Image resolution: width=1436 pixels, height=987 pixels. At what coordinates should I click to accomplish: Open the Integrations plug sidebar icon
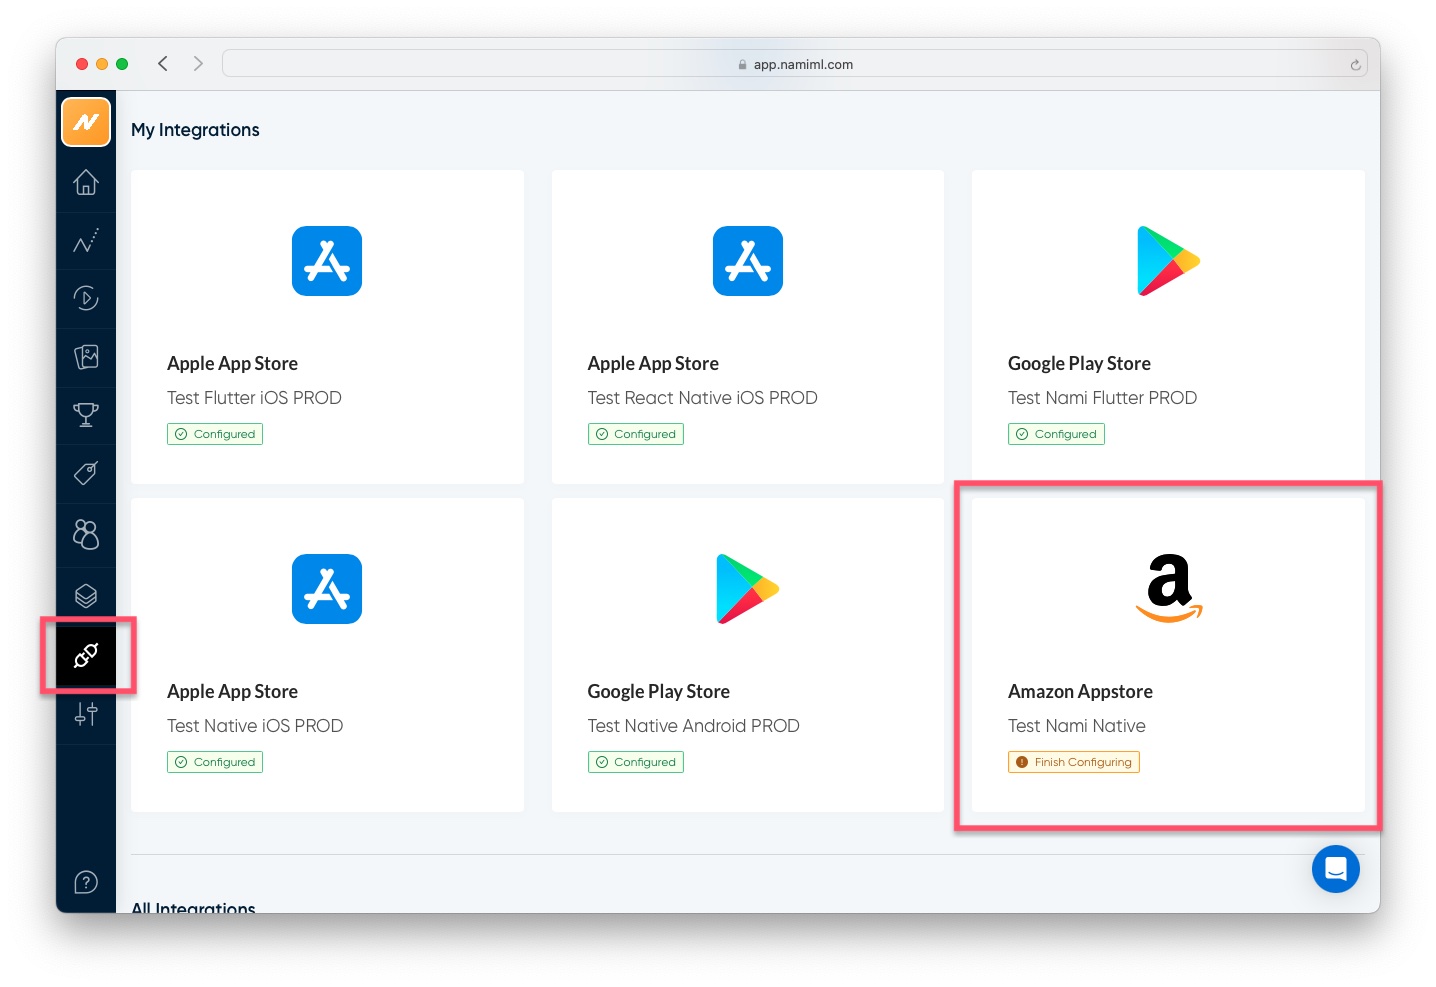click(x=86, y=656)
